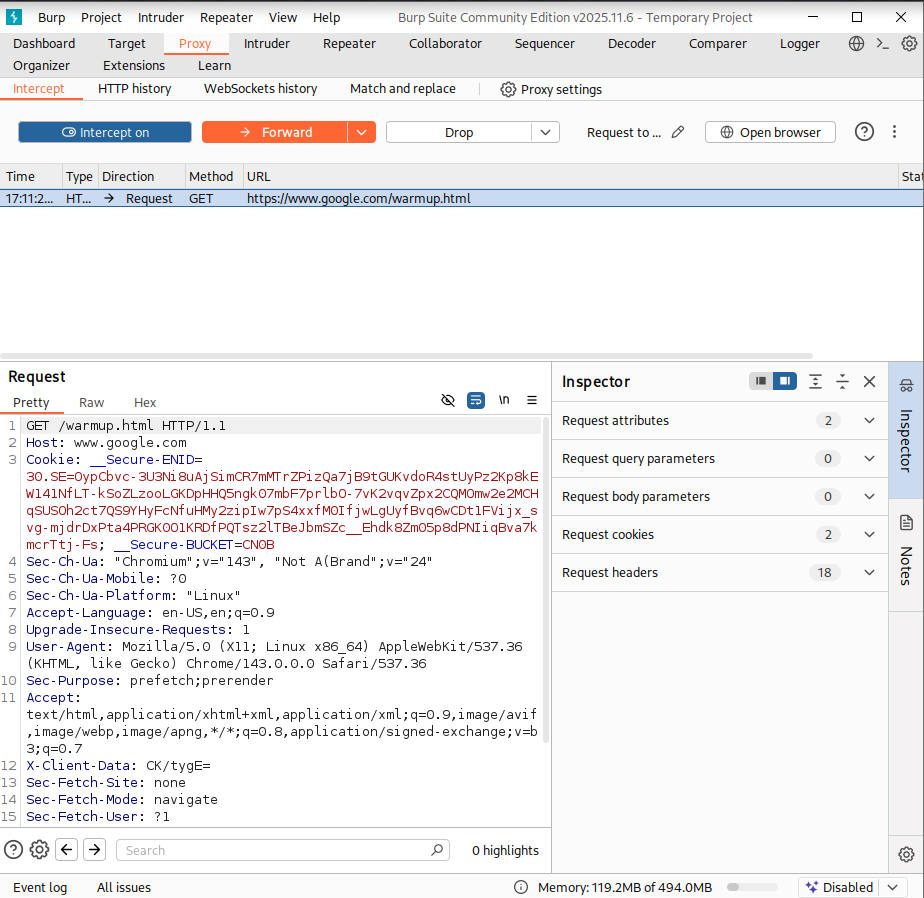
Task: Expand all Inspector sections using the expand icon
Action: [815, 381]
